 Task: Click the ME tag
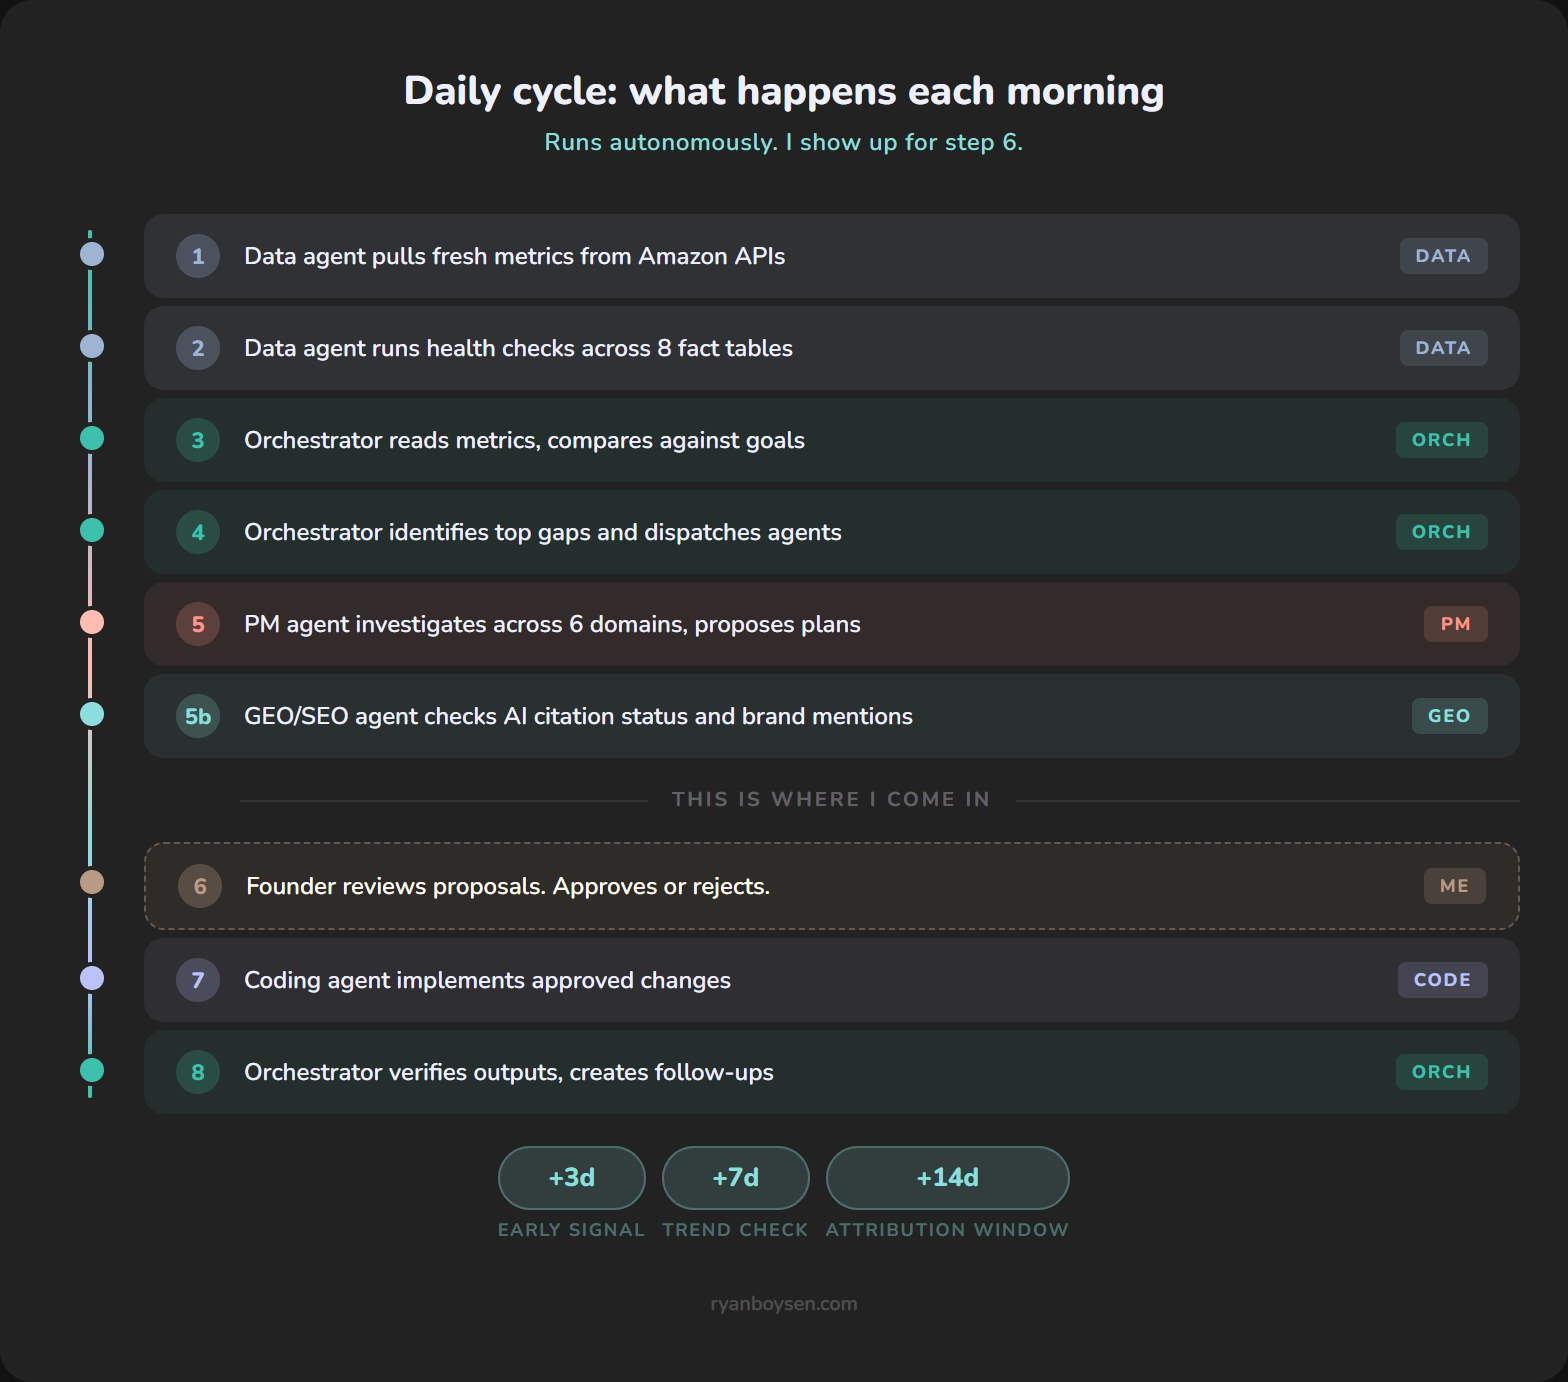click(x=1455, y=886)
